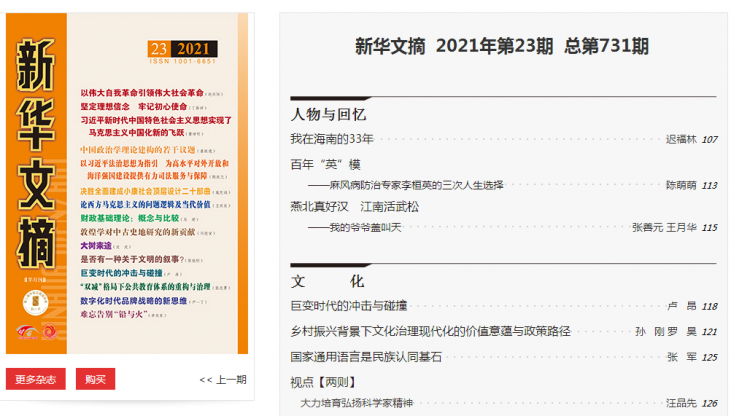Image resolution: width=750 pixels, height=416 pixels.
Task: Click the 购买 button
Action: click(95, 379)
